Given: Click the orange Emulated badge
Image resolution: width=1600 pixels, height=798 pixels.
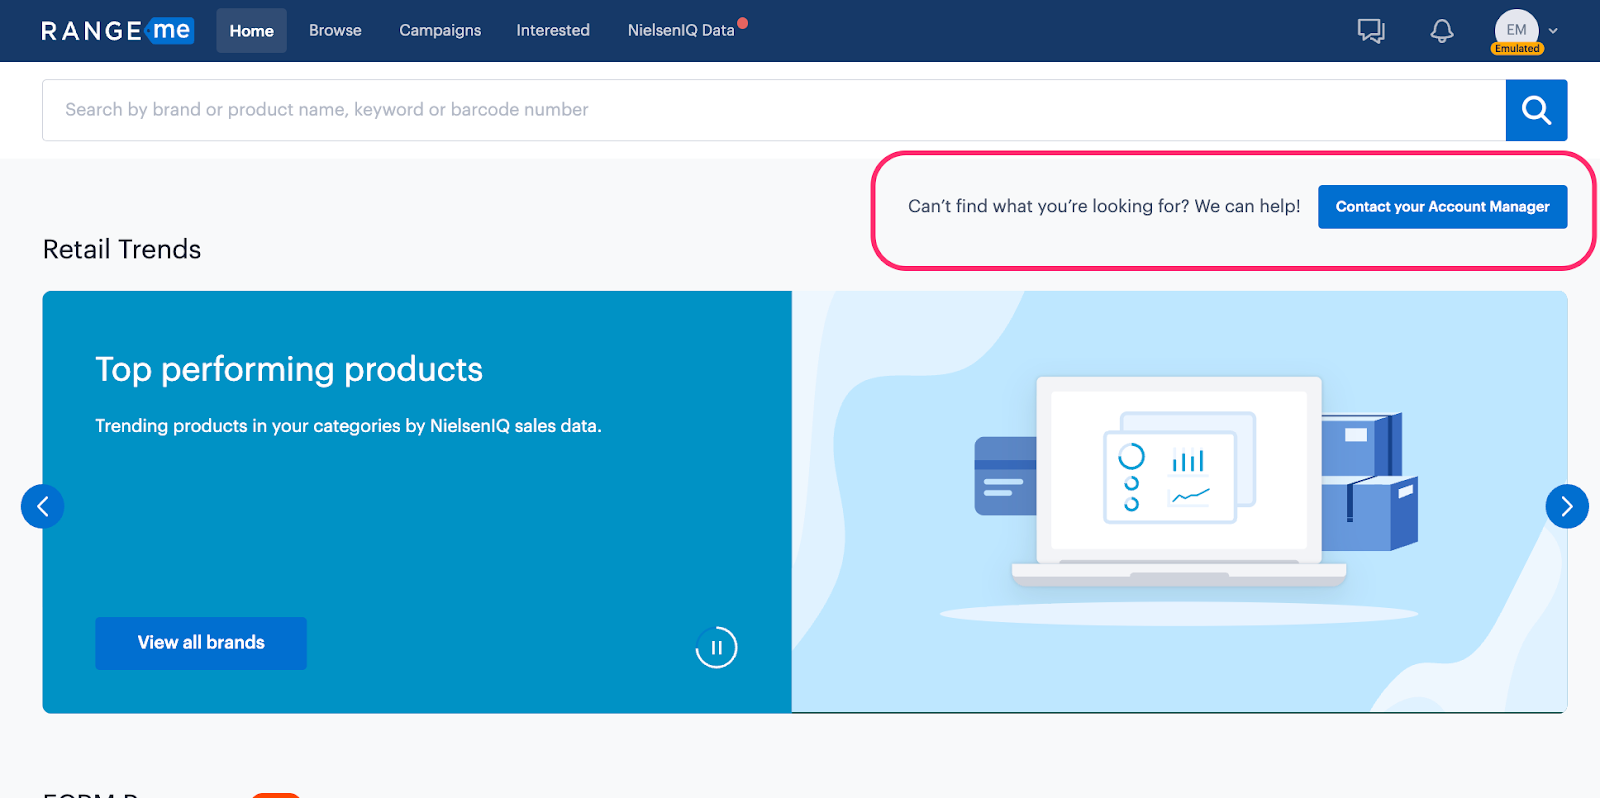Looking at the screenshot, I should click(x=1517, y=49).
